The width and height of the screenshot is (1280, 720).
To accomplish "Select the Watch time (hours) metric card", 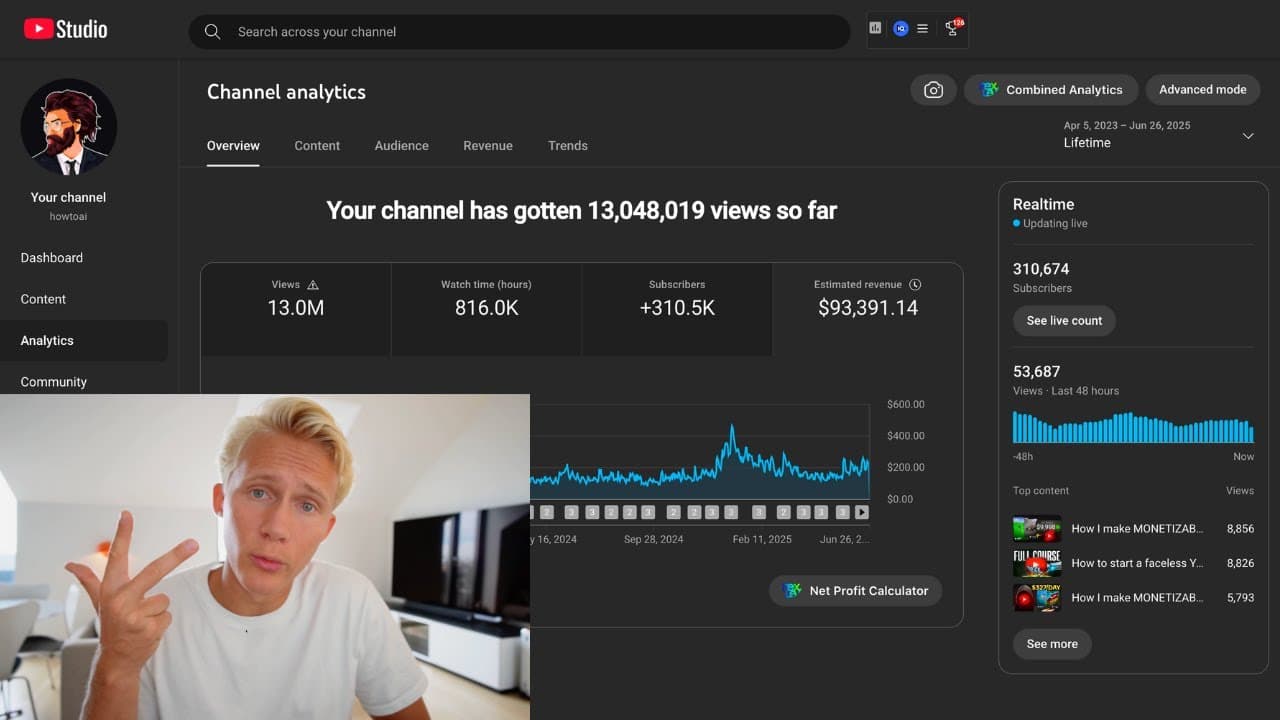I will pyautogui.click(x=486, y=309).
